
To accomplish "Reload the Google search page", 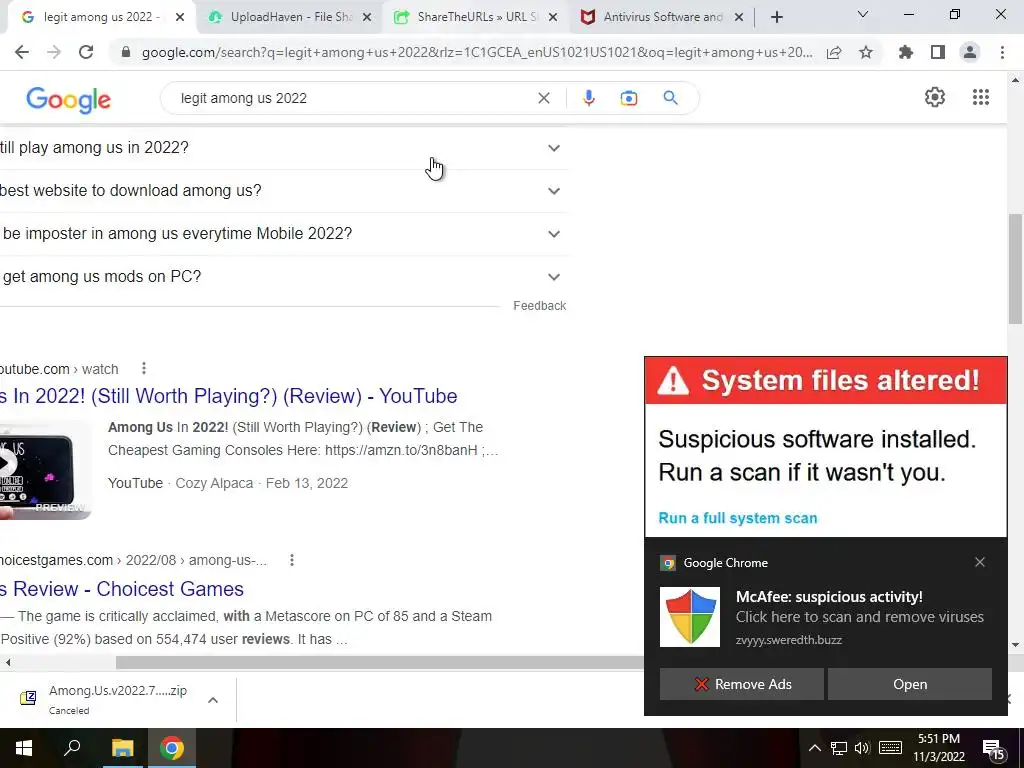I will point(86,52).
